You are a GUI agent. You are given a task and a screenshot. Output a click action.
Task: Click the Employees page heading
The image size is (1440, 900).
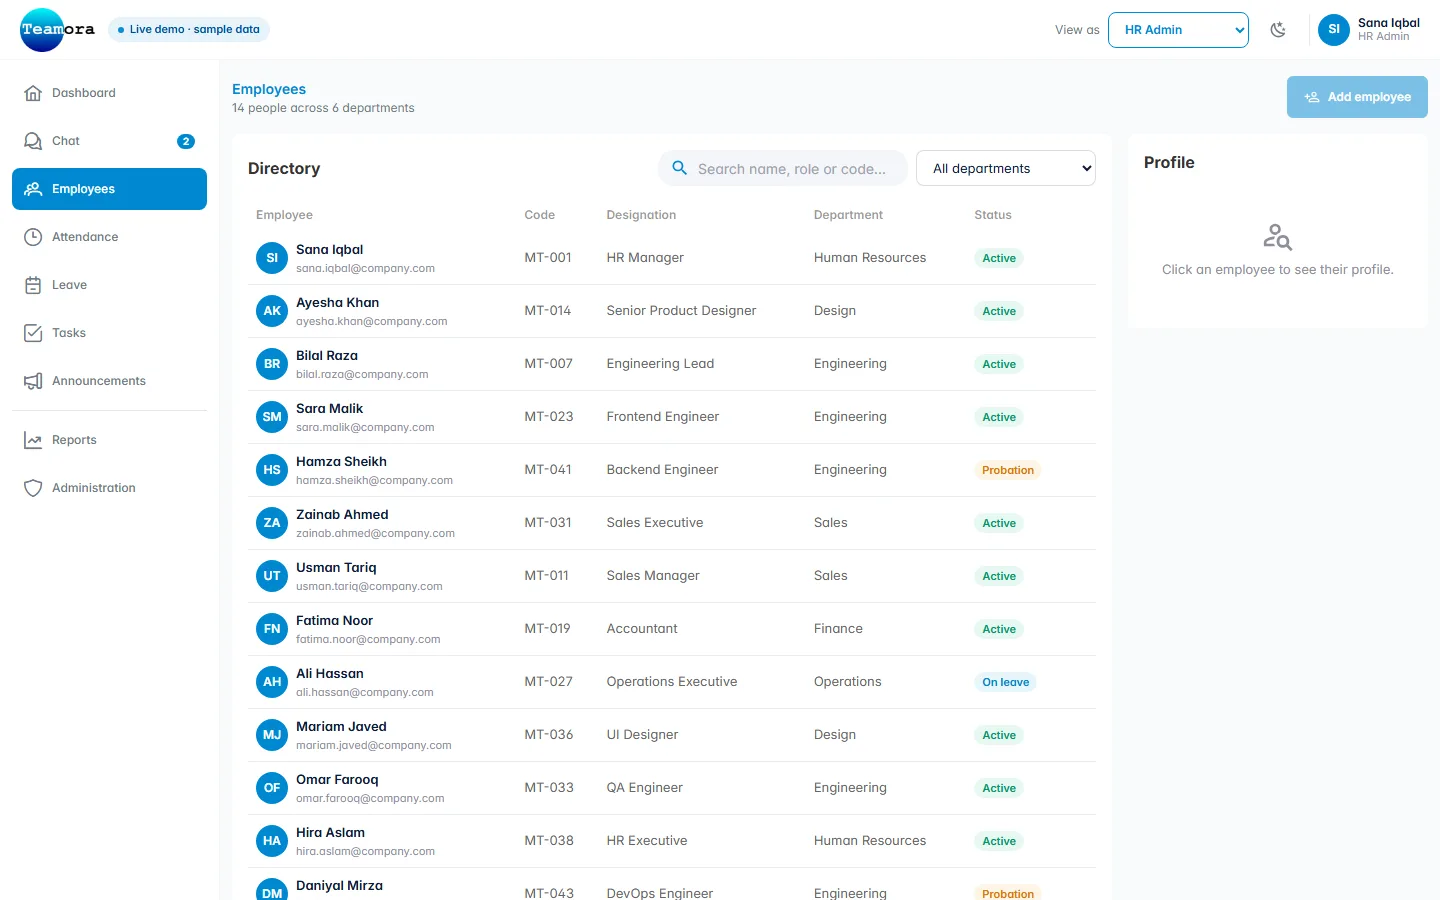pos(269,89)
